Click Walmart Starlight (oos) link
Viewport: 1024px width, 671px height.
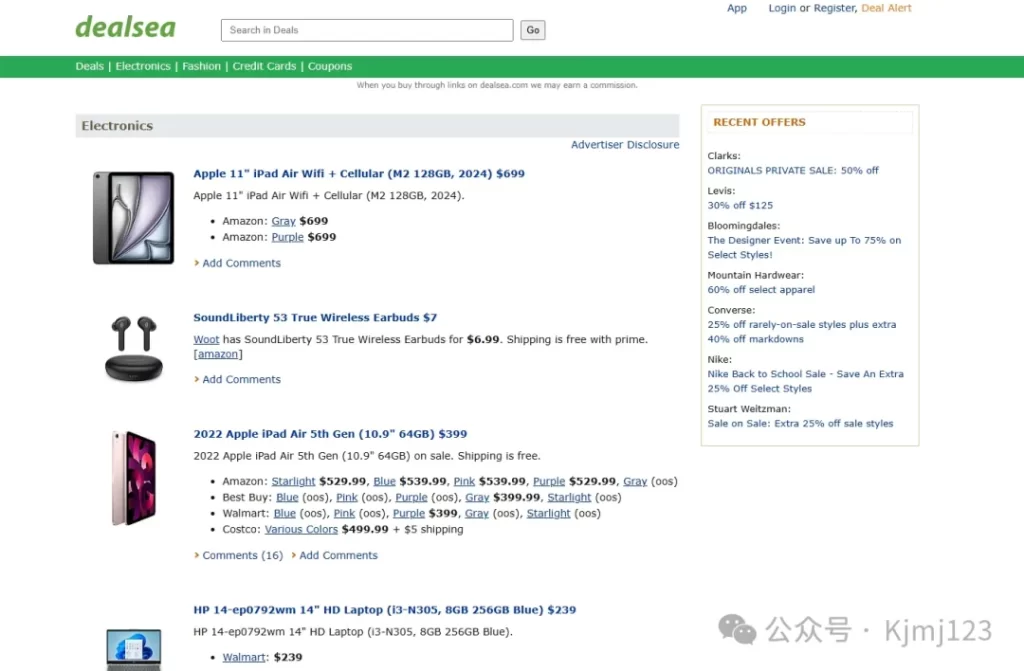(549, 514)
